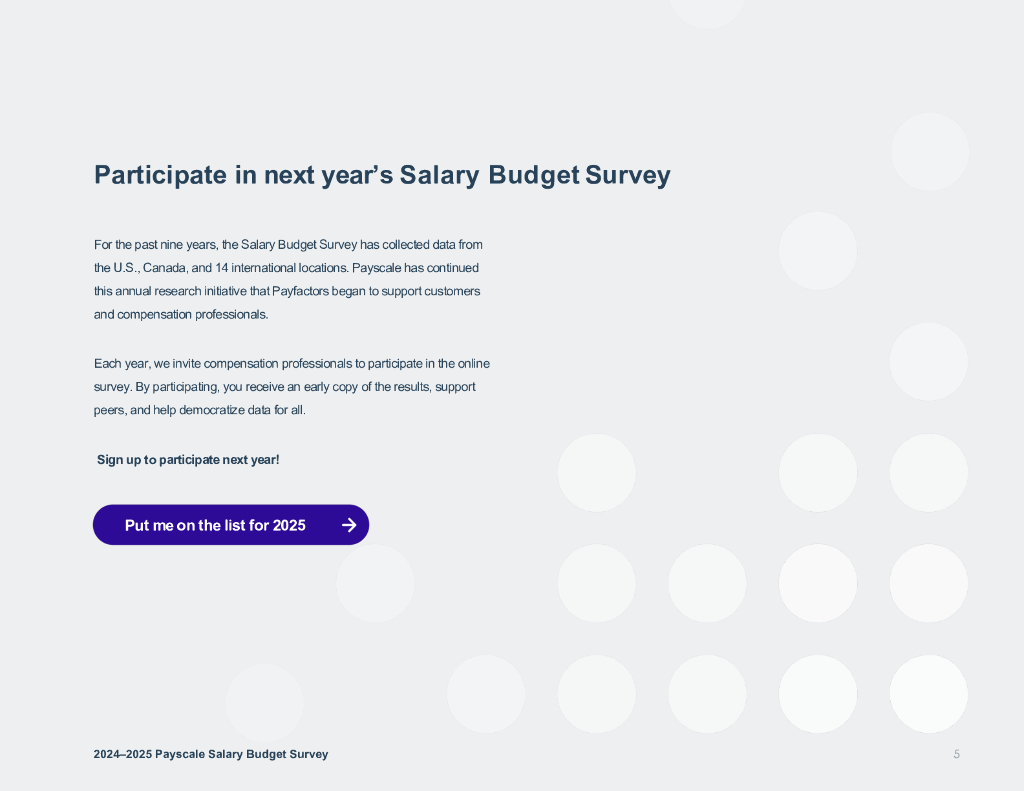Click the word "peers" in the second paragraph

pyautogui.click(x=110, y=410)
